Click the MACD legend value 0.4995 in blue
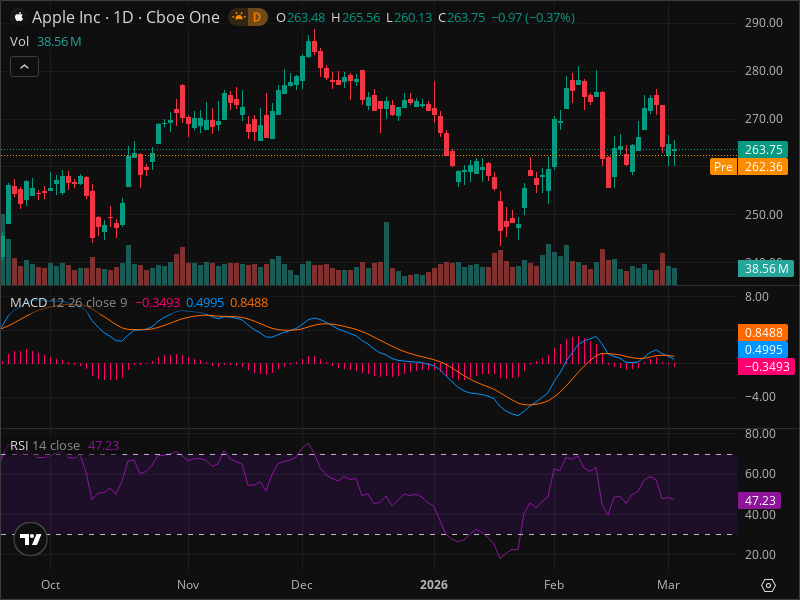 [x=205, y=303]
